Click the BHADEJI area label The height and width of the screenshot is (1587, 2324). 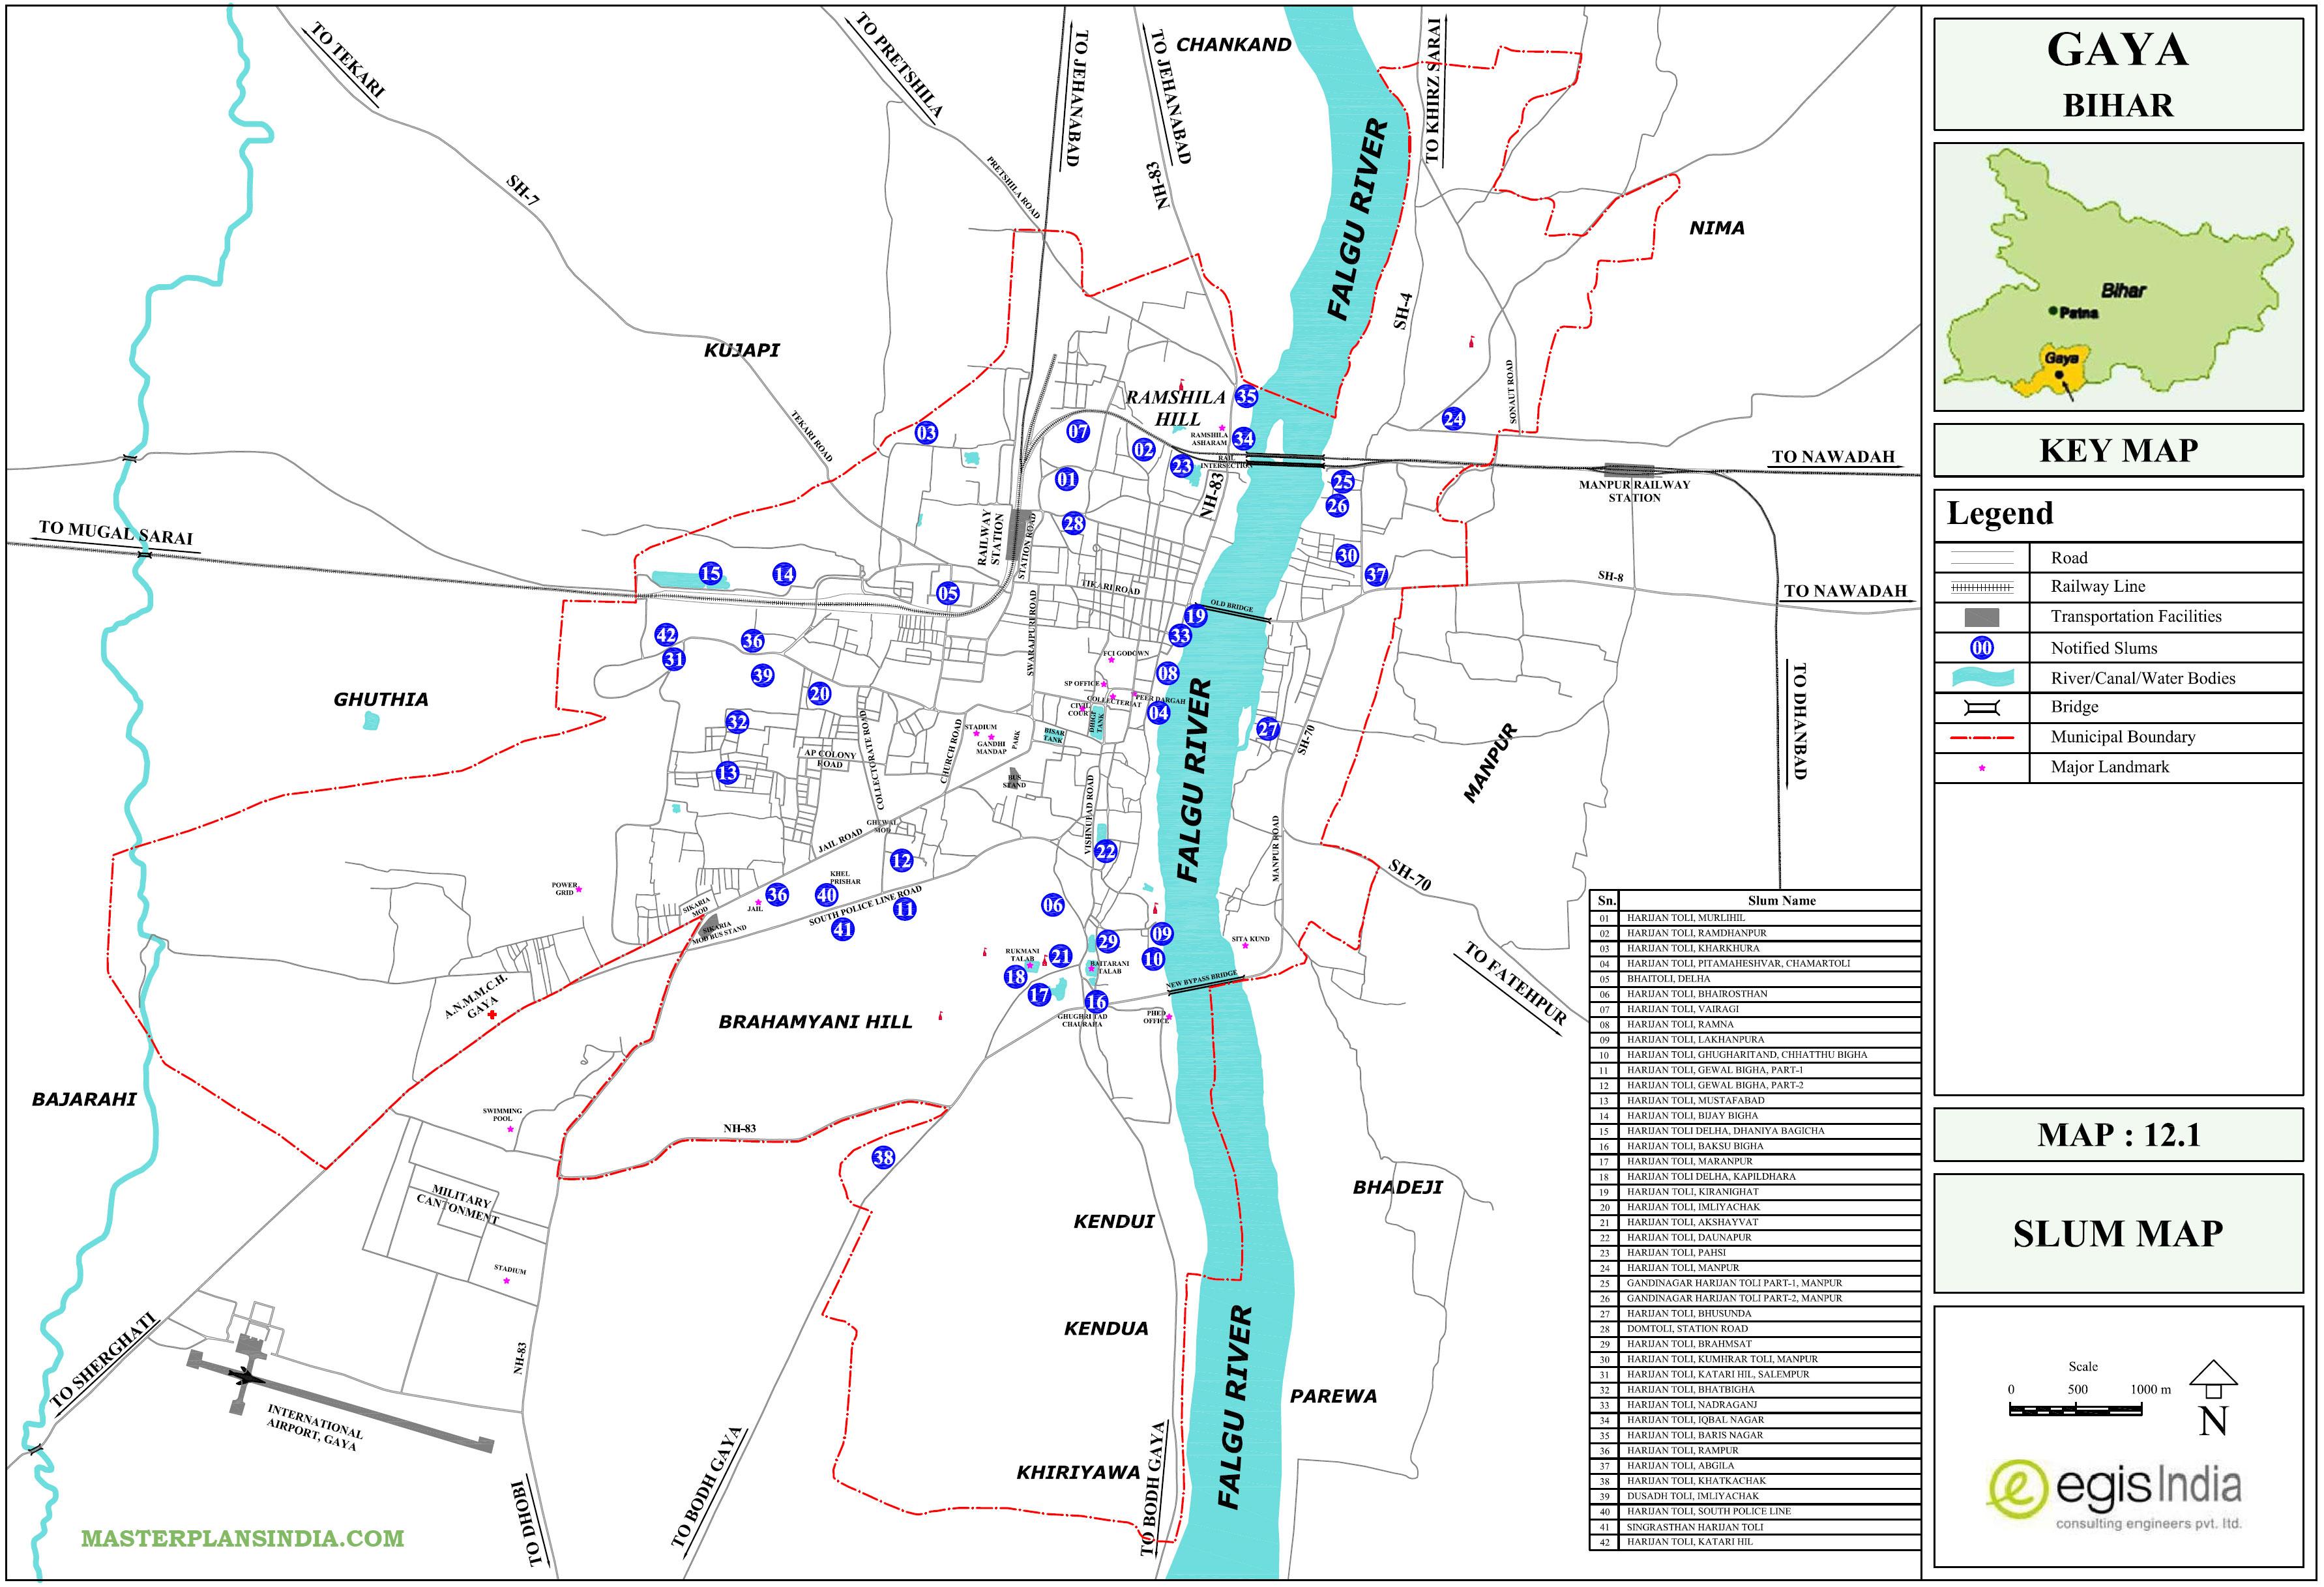pos(1397,1188)
